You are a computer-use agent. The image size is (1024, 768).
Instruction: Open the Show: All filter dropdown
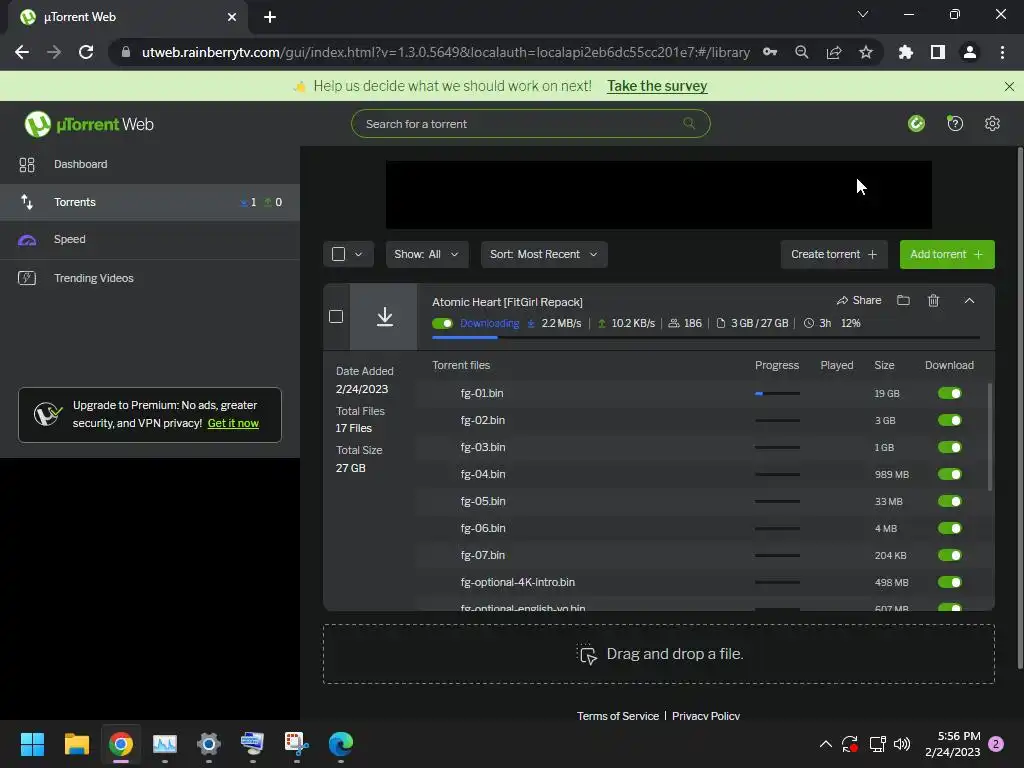click(x=427, y=254)
